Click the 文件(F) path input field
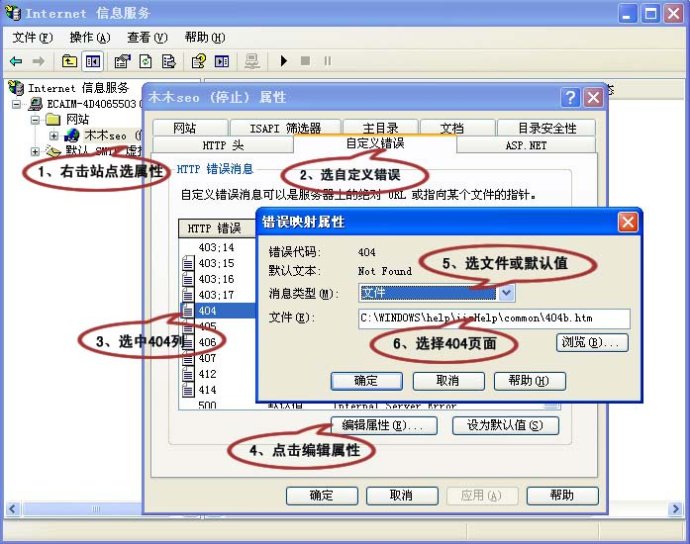The image size is (690, 544). (x=494, y=318)
